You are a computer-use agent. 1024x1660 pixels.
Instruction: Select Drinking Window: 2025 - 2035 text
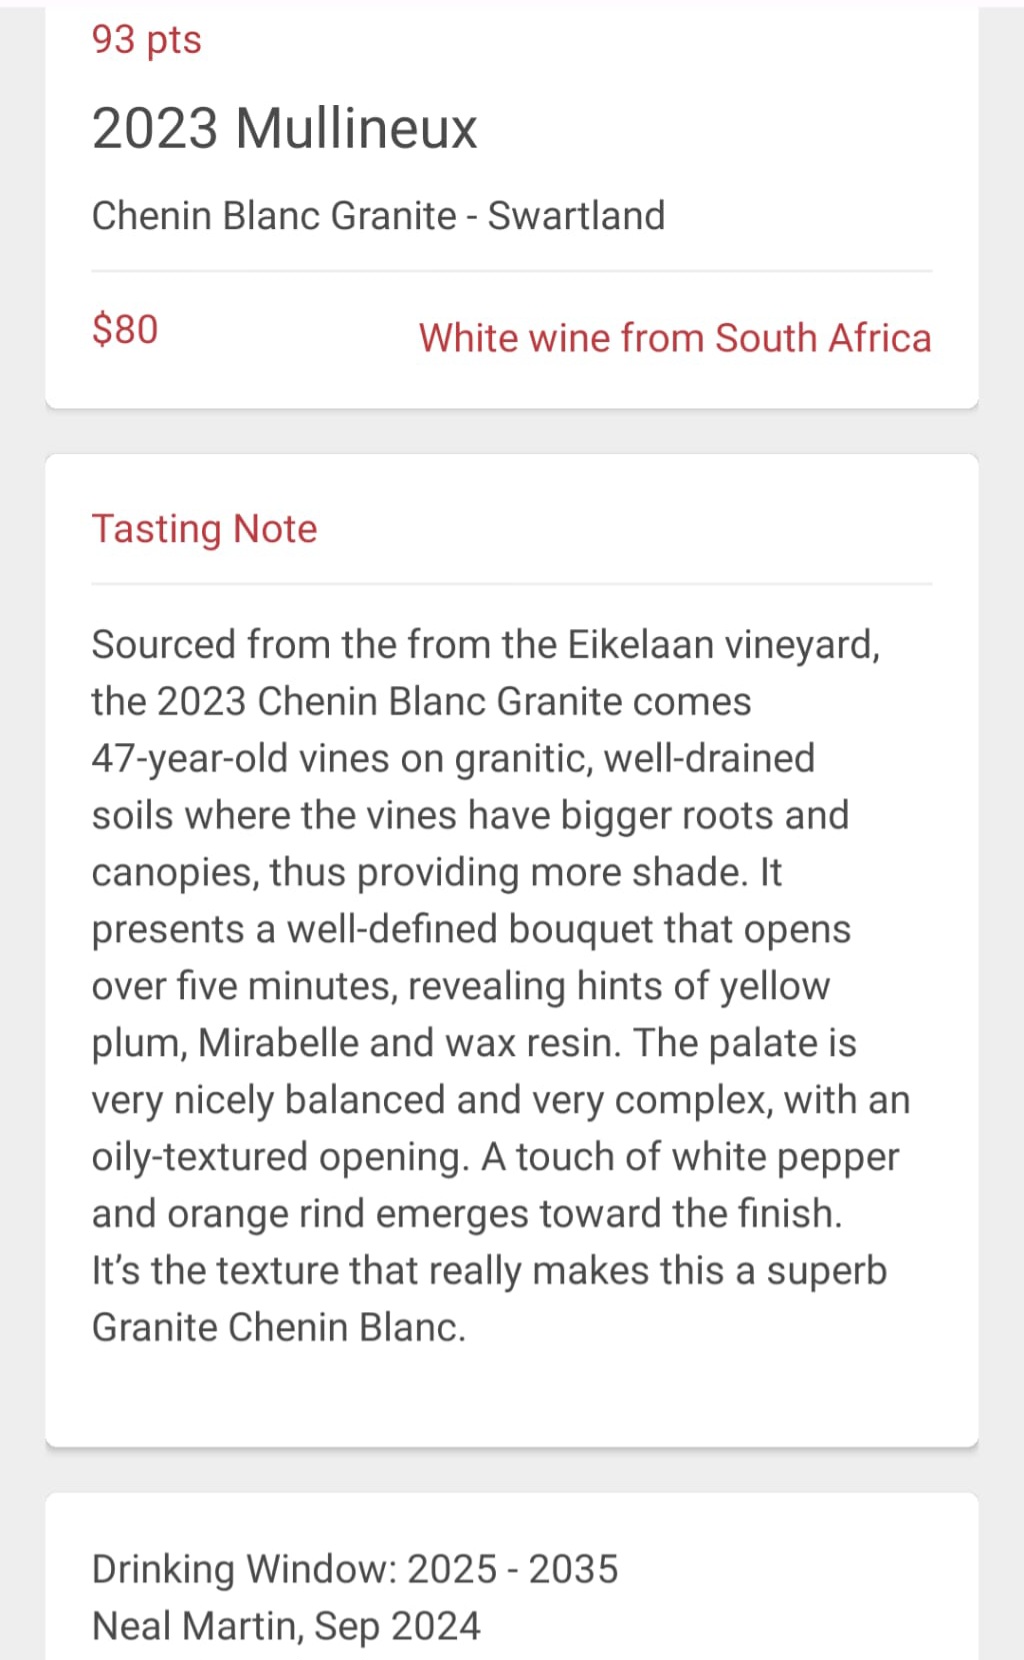click(355, 1570)
